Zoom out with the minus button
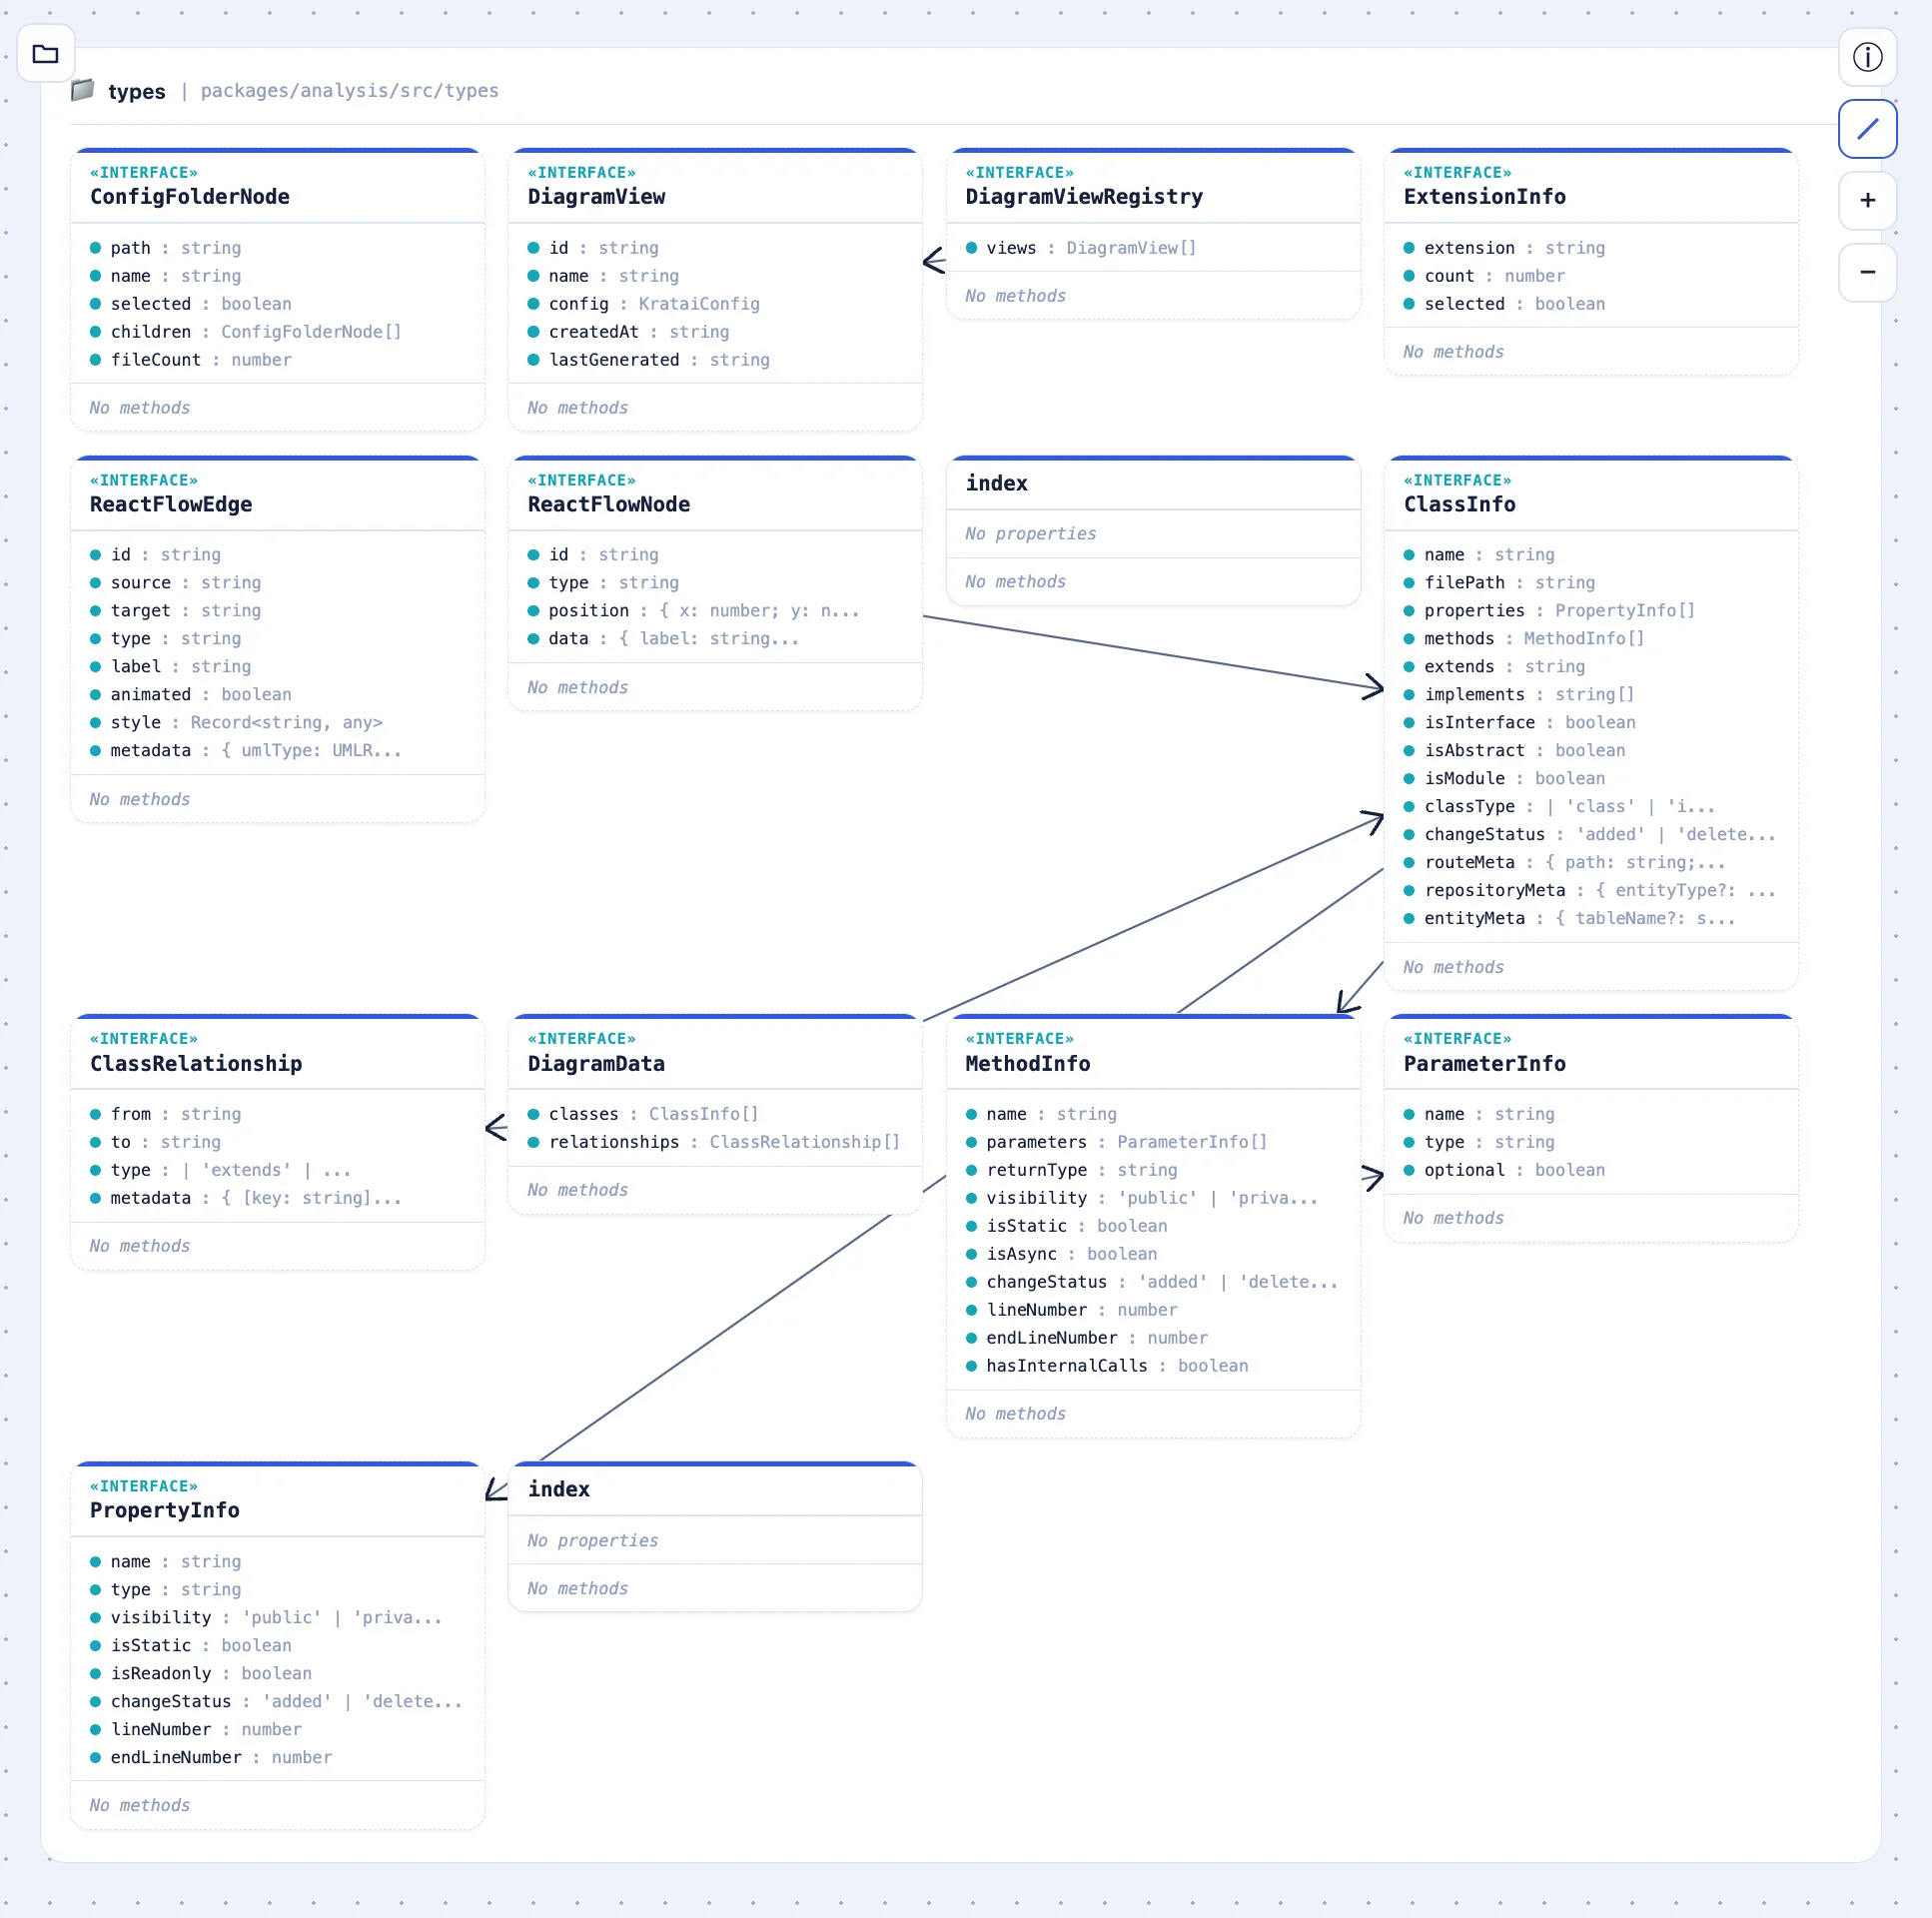 click(1867, 272)
